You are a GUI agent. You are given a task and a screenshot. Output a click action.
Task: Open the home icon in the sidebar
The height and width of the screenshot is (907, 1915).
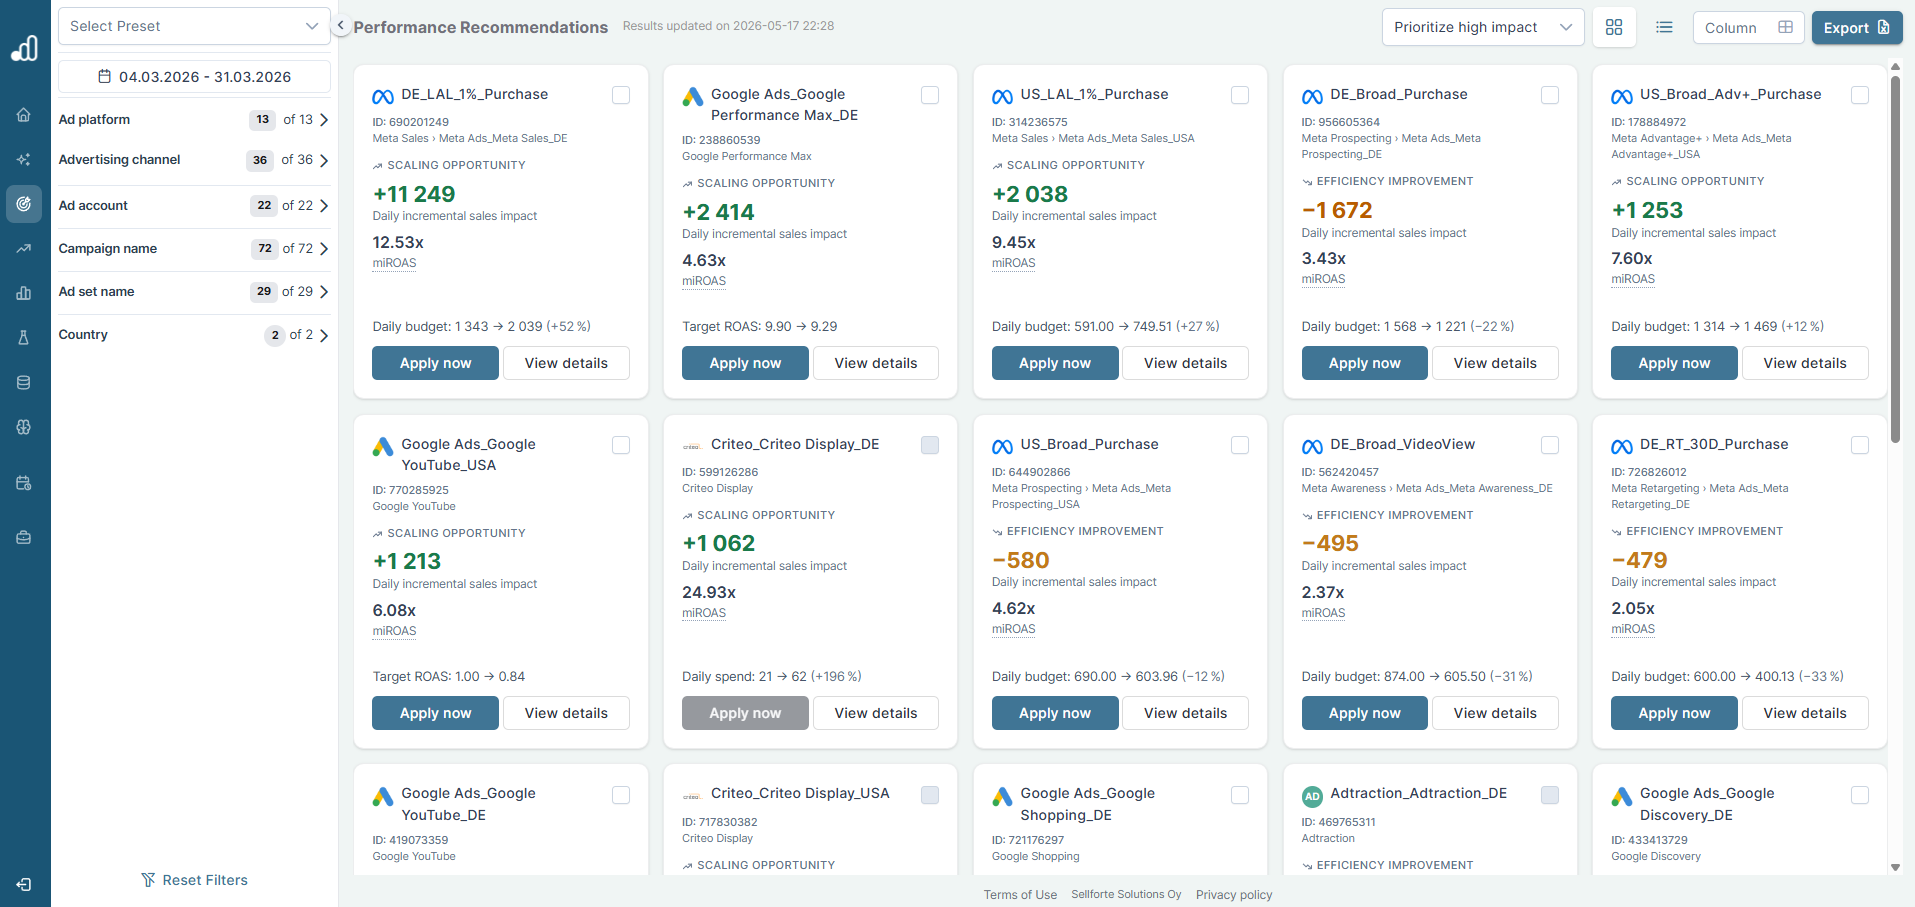coord(24,115)
